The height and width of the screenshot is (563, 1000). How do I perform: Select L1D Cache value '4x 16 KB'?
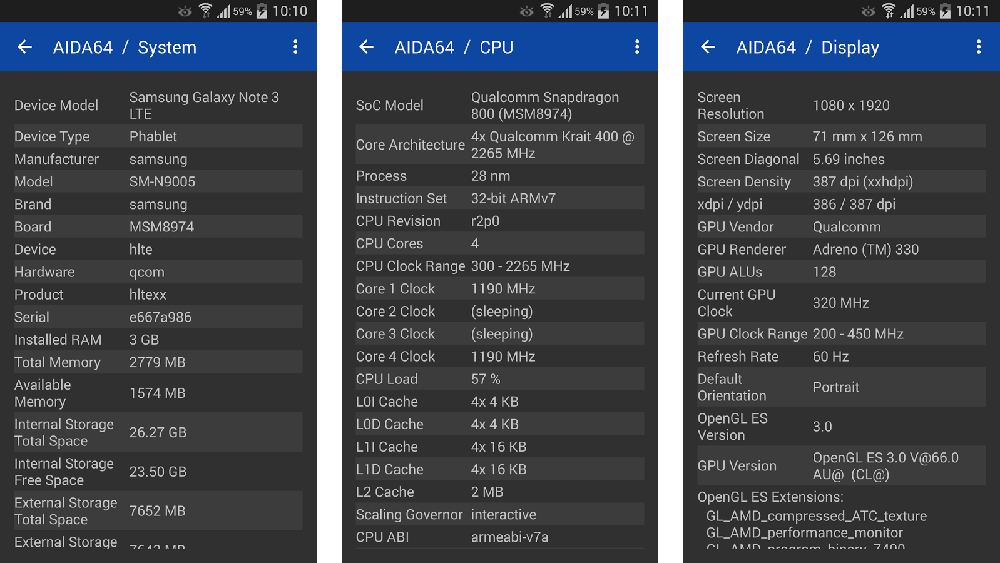pos(499,470)
